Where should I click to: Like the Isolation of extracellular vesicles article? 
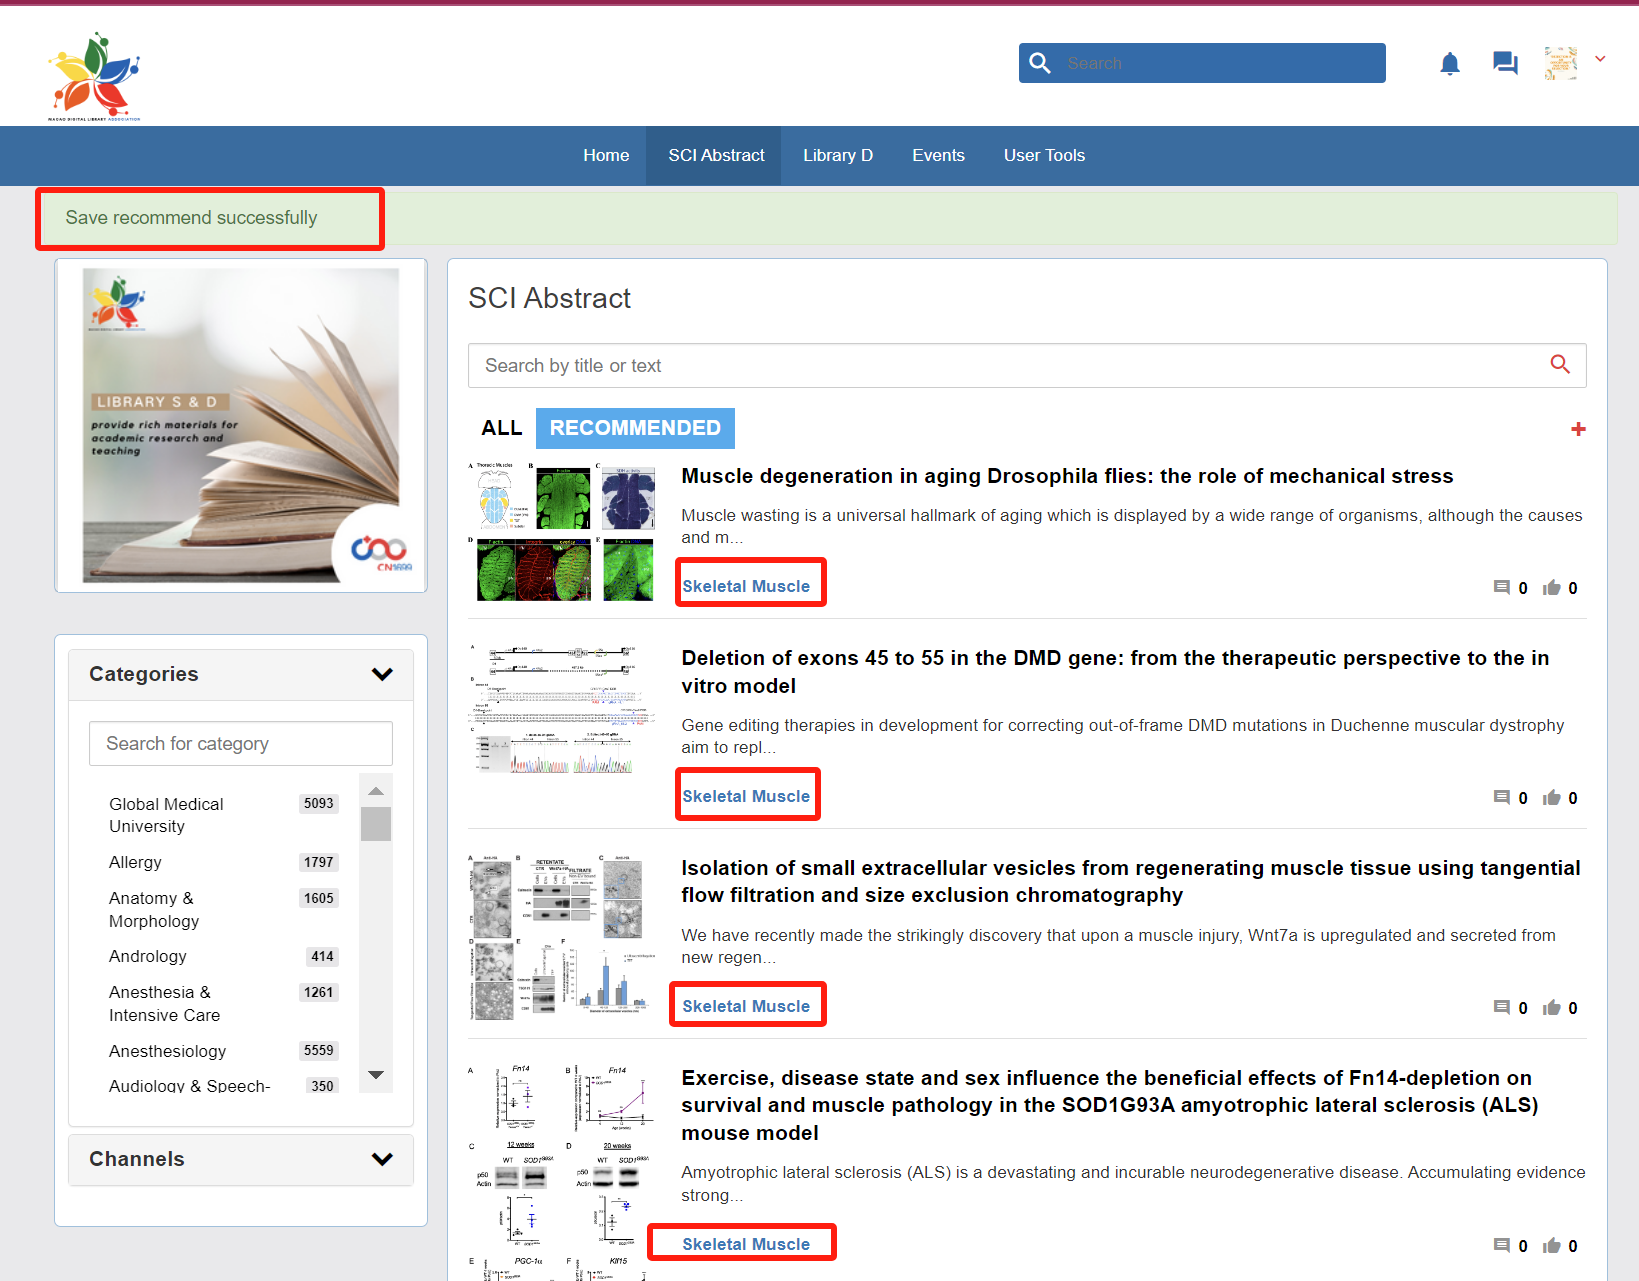pyautogui.click(x=1552, y=1008)
